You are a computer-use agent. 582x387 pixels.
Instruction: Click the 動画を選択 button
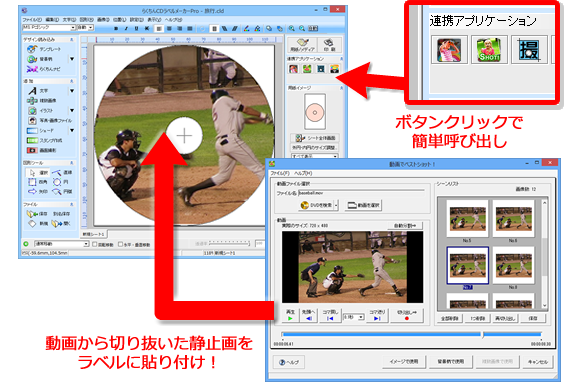(364, 205)
